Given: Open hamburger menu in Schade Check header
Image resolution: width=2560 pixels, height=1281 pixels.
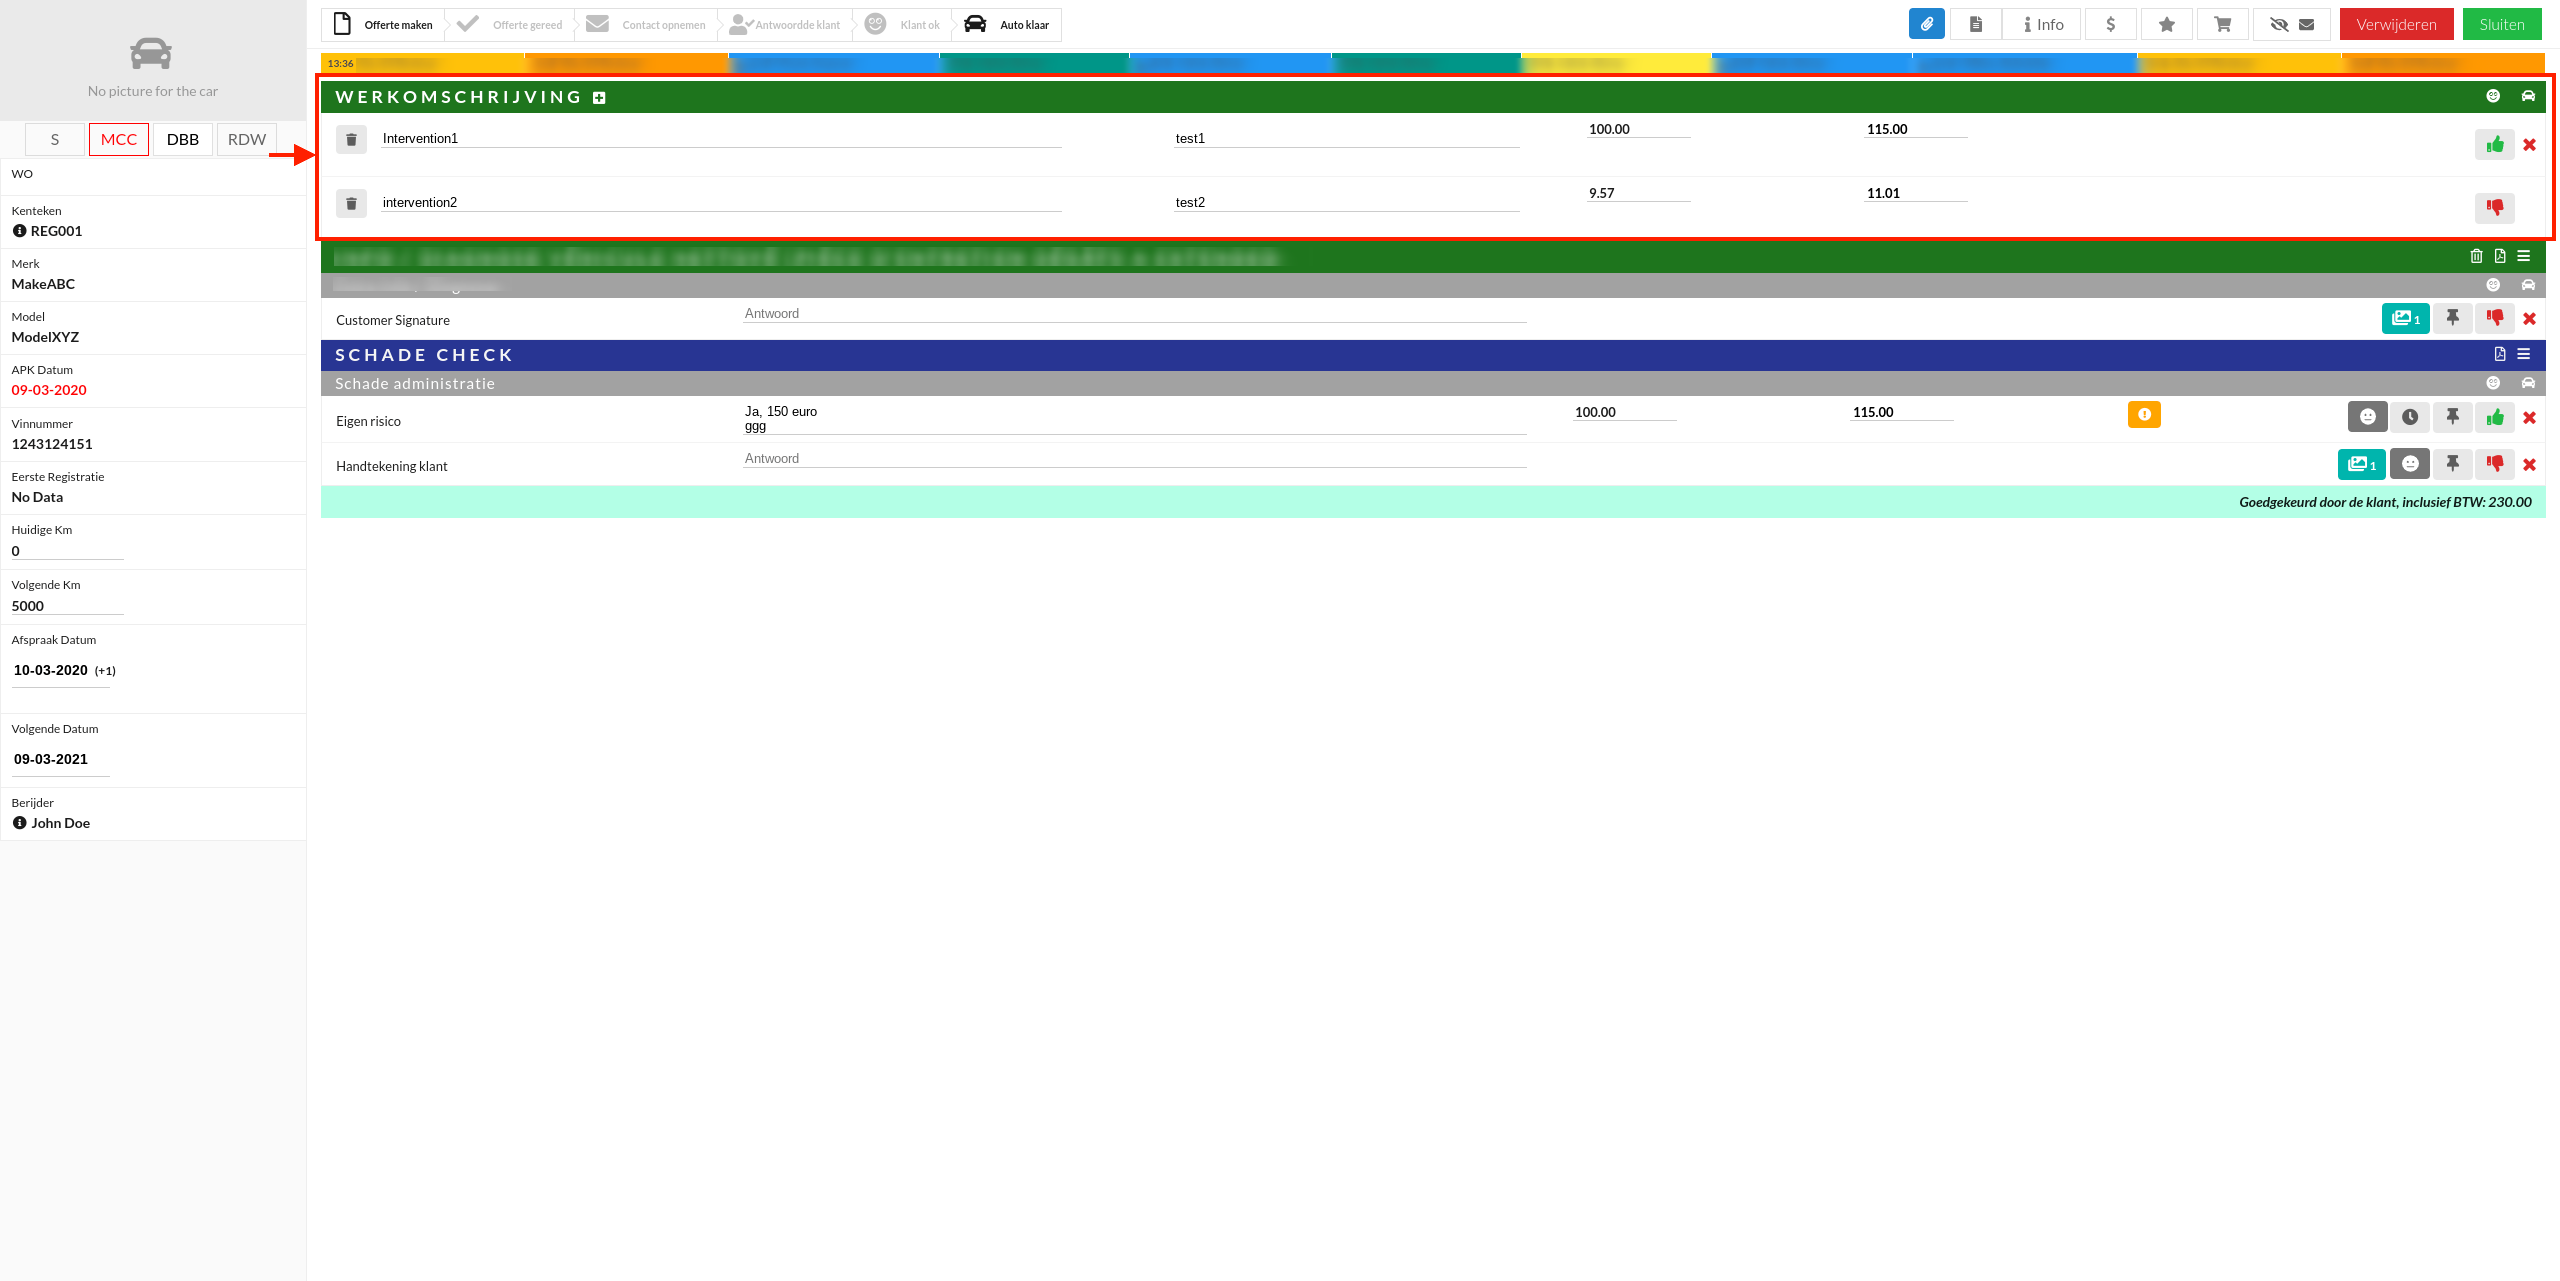Looking at the screenshot, I should pyautogui.click(x=2524, y=354).
